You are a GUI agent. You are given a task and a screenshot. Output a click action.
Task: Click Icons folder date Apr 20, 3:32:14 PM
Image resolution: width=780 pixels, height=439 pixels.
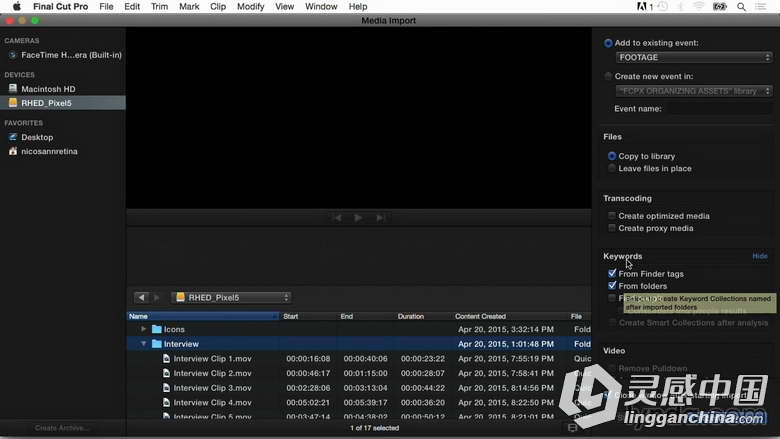tap(506, 329)
